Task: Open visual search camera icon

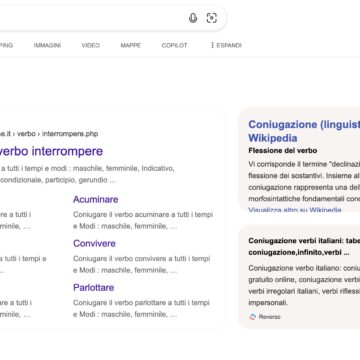Action: pyautogui.click(x=212, y=18)
